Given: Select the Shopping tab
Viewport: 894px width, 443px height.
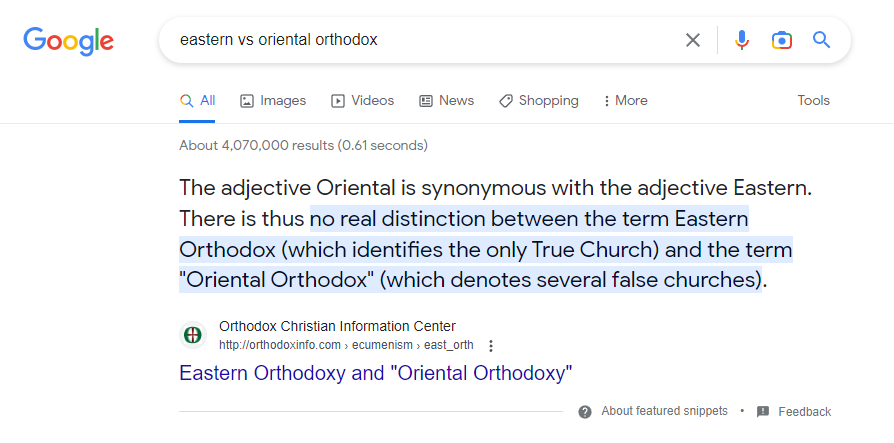Looking at the screenshot, I should 538,101.
